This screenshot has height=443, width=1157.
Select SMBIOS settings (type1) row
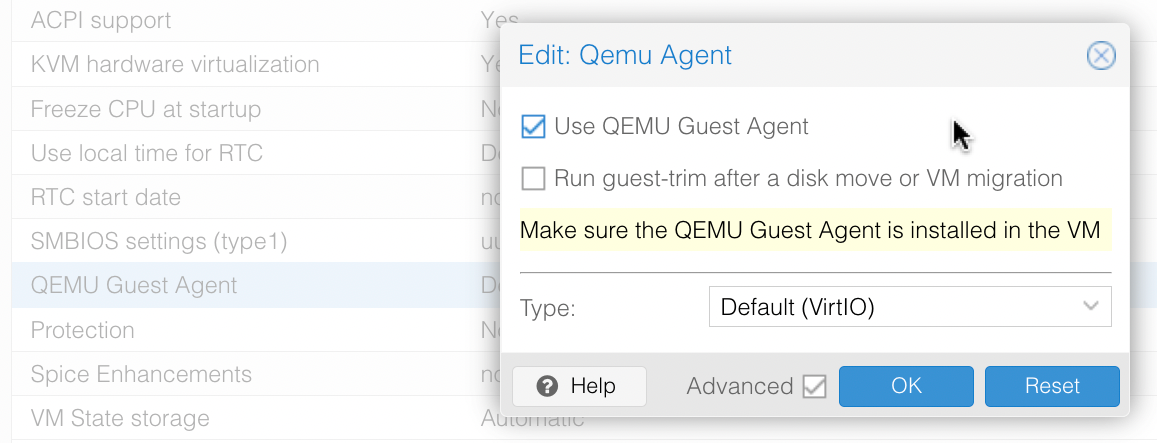[x=256, y=241]
